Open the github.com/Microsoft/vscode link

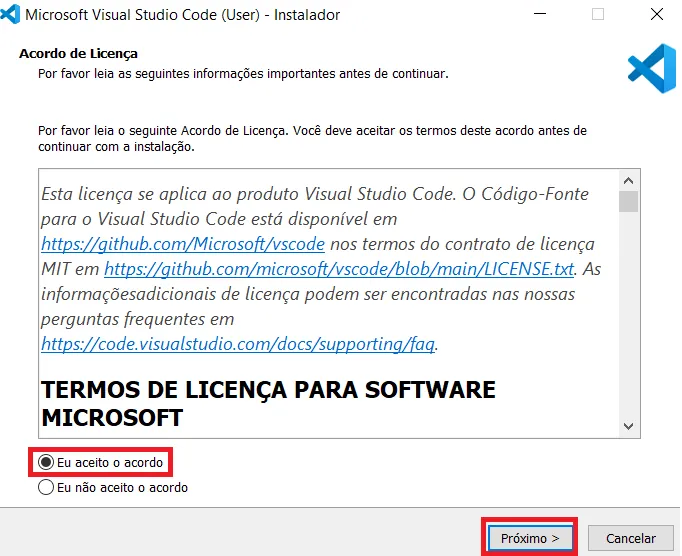pos(183,244)
